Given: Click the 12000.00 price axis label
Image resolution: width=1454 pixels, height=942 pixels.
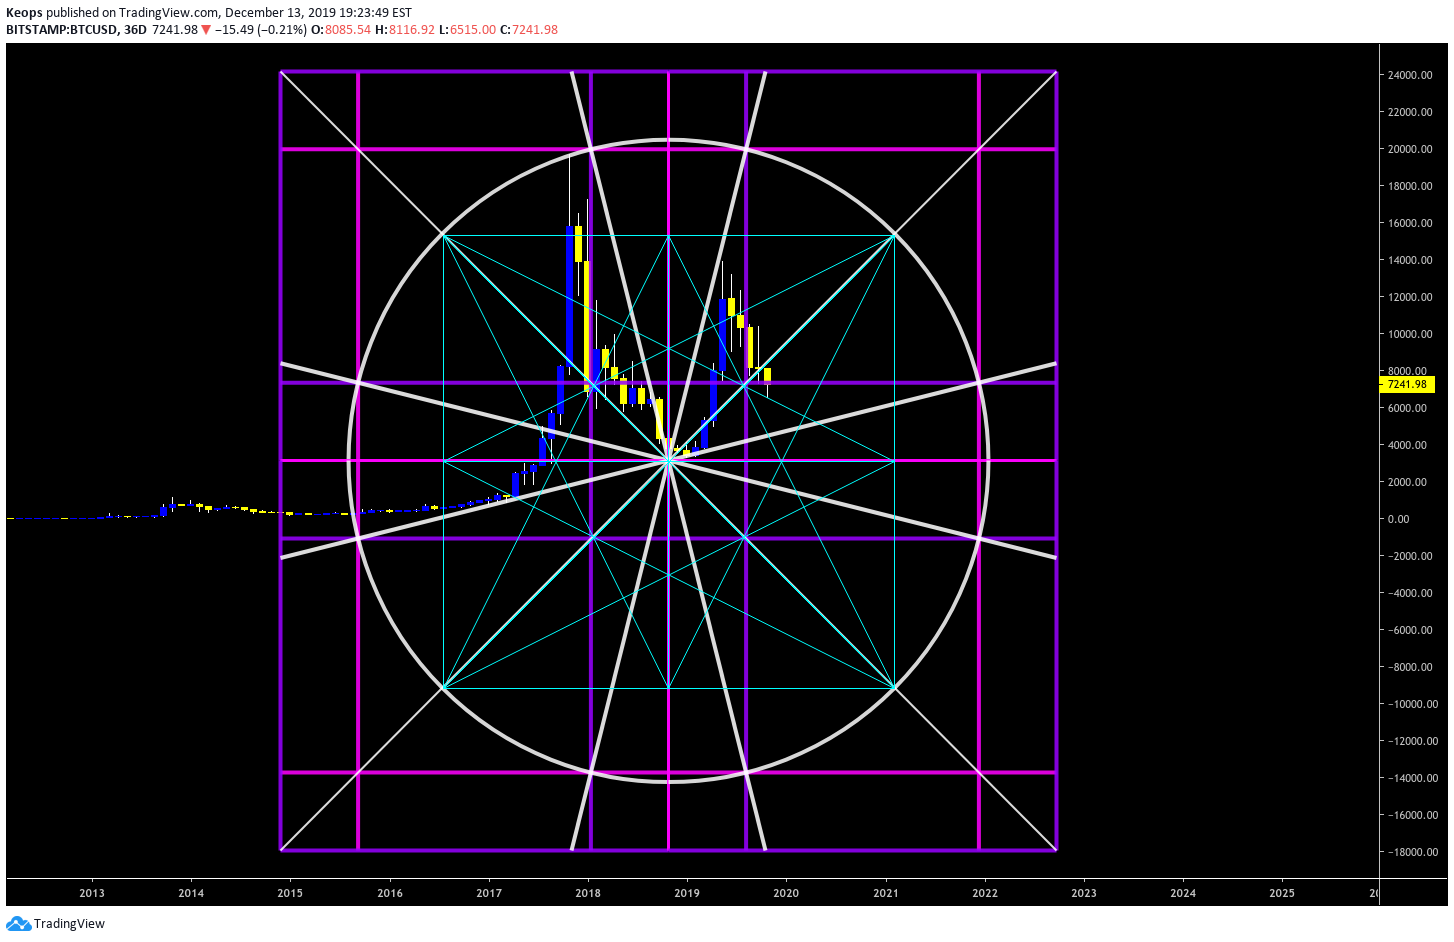Looking at the screenshot, I should pyautogui.click(x=1410, y=297).
